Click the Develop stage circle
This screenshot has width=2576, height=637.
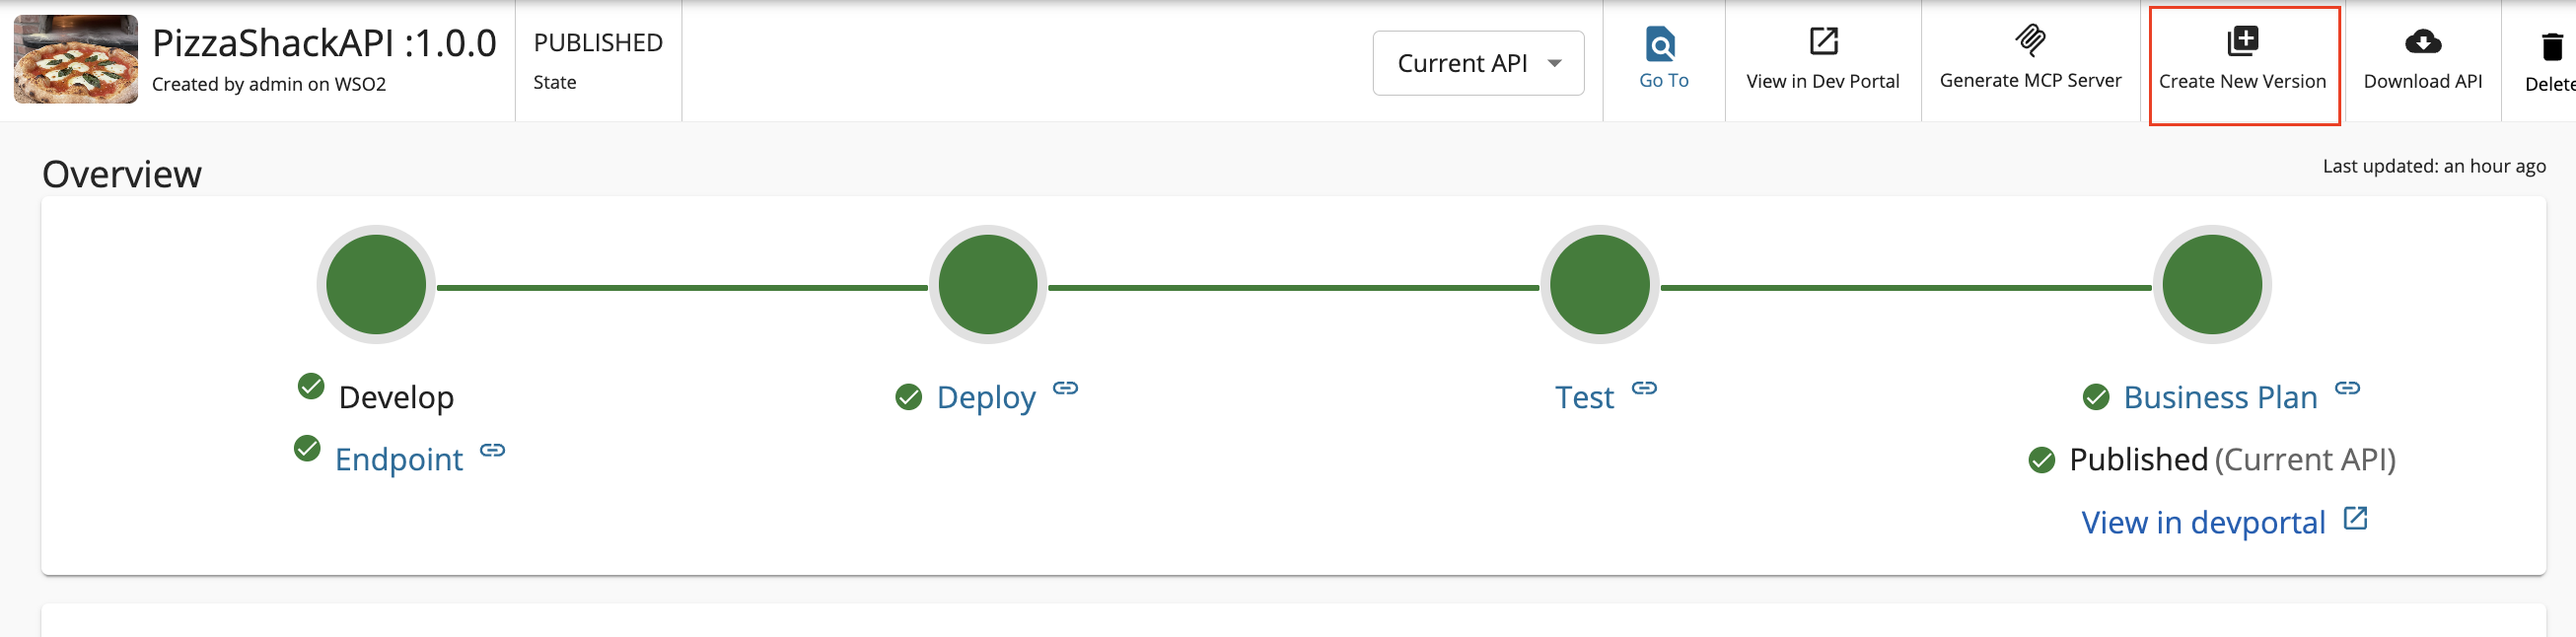click(376, 285)
